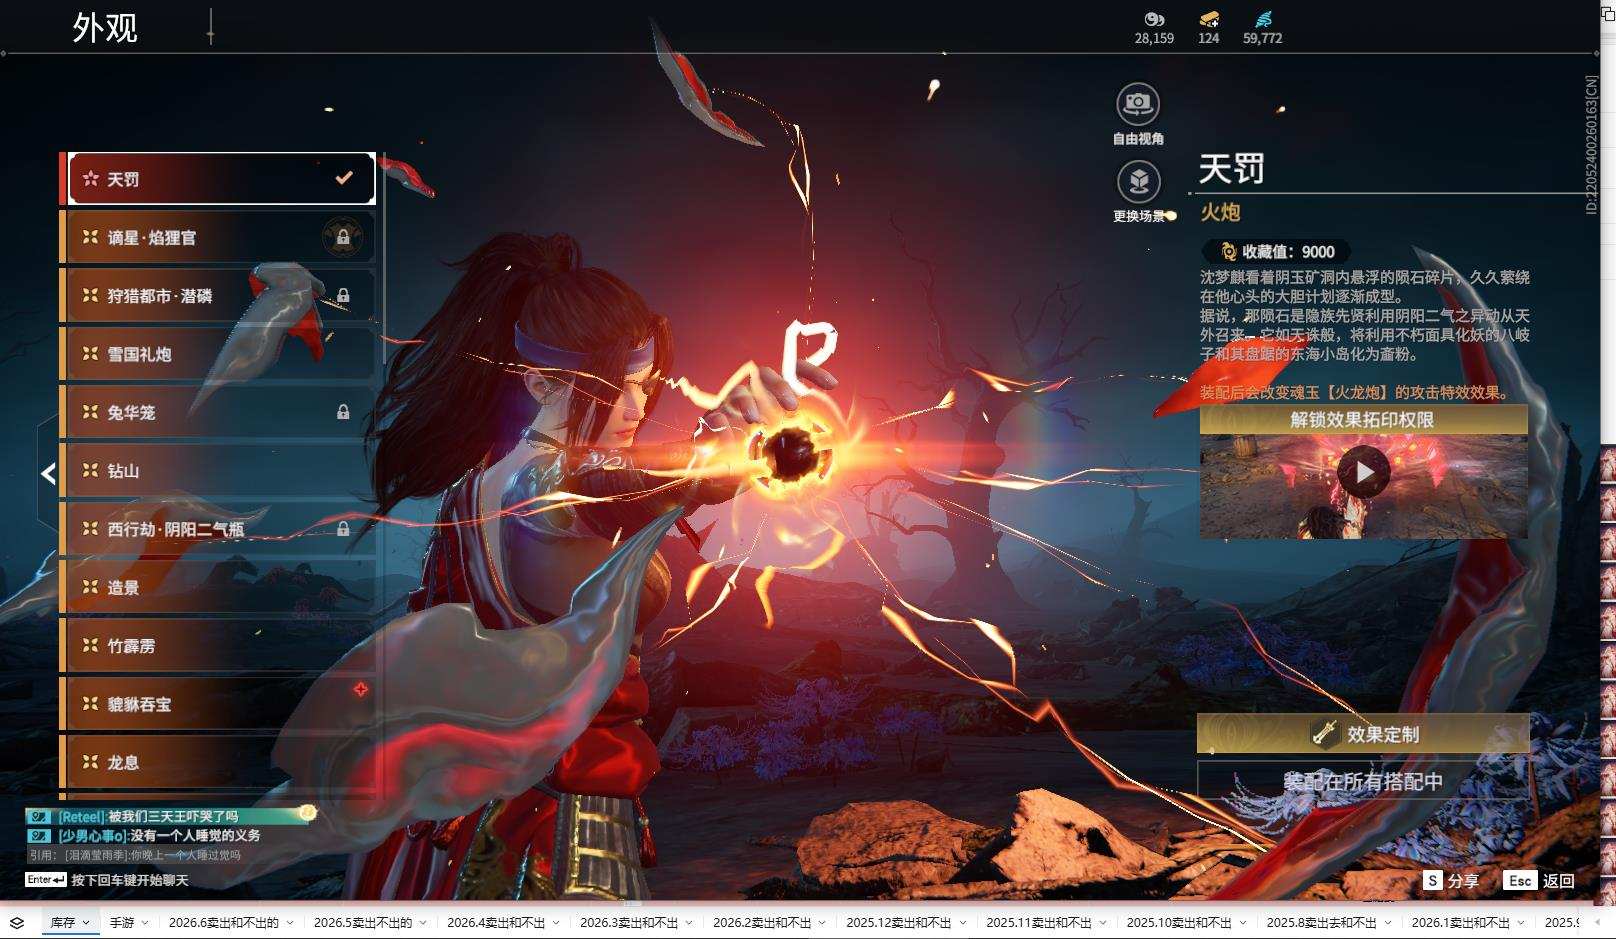The height and width of the screenshot is (939, 1616).
Task: Click the Enter key chat prompt icon
Action: point(46,880)
